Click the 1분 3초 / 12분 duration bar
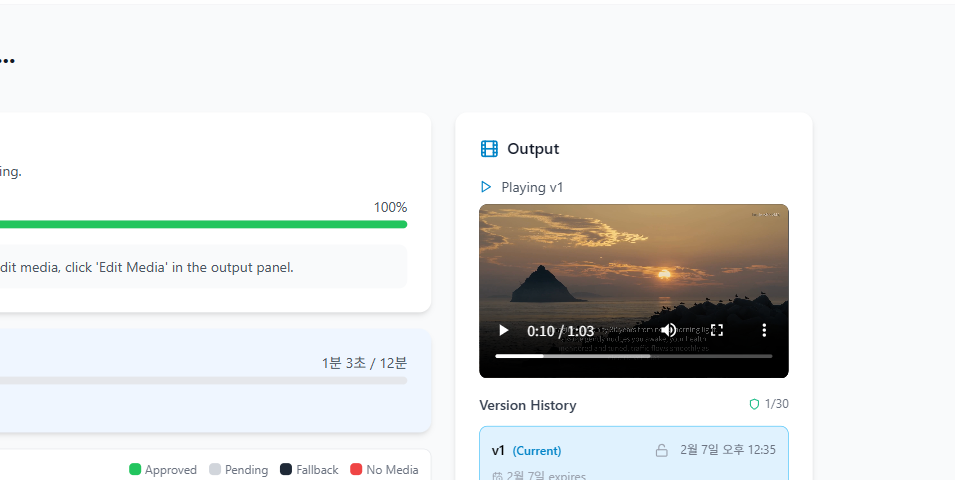 (x=200, y=380)
